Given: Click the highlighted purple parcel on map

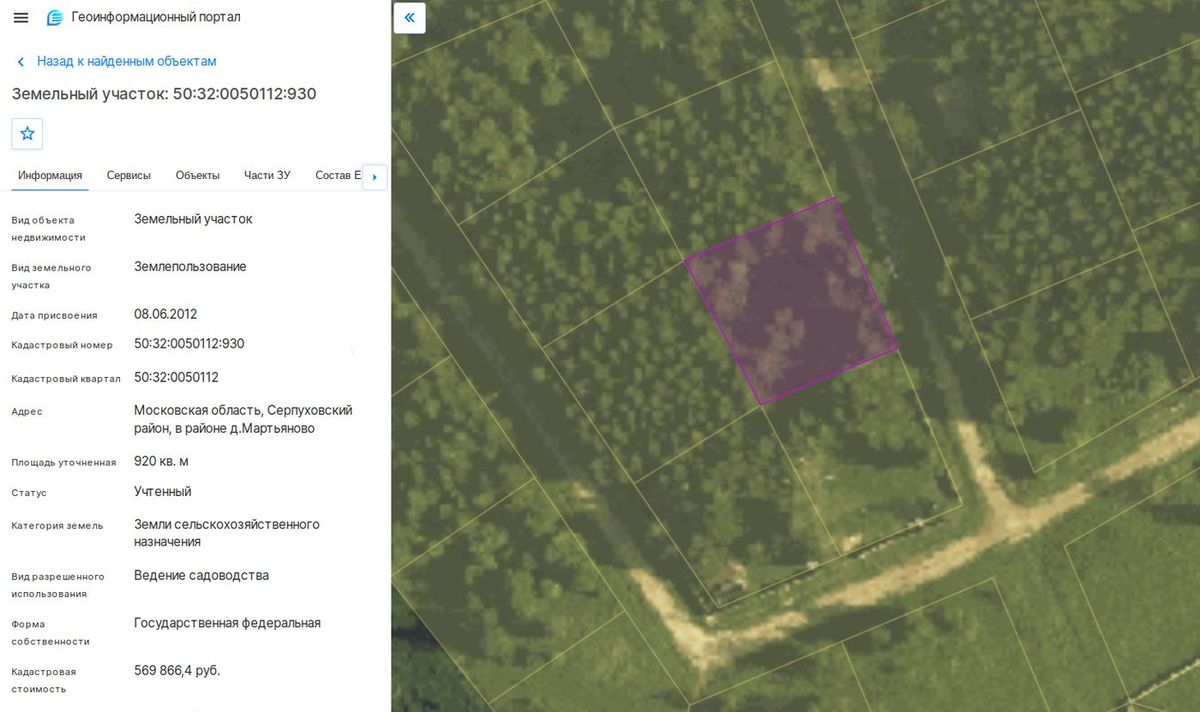Looking at the screenshot, I should click(790, 300).
